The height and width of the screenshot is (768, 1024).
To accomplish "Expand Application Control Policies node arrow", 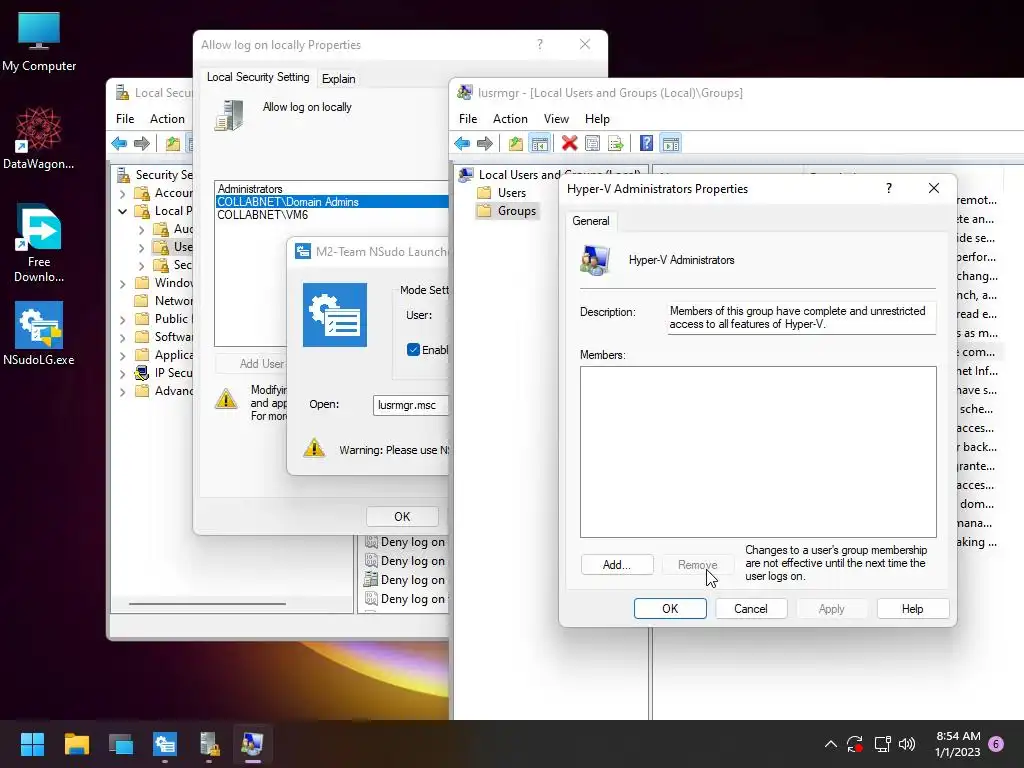I will 122,356.
